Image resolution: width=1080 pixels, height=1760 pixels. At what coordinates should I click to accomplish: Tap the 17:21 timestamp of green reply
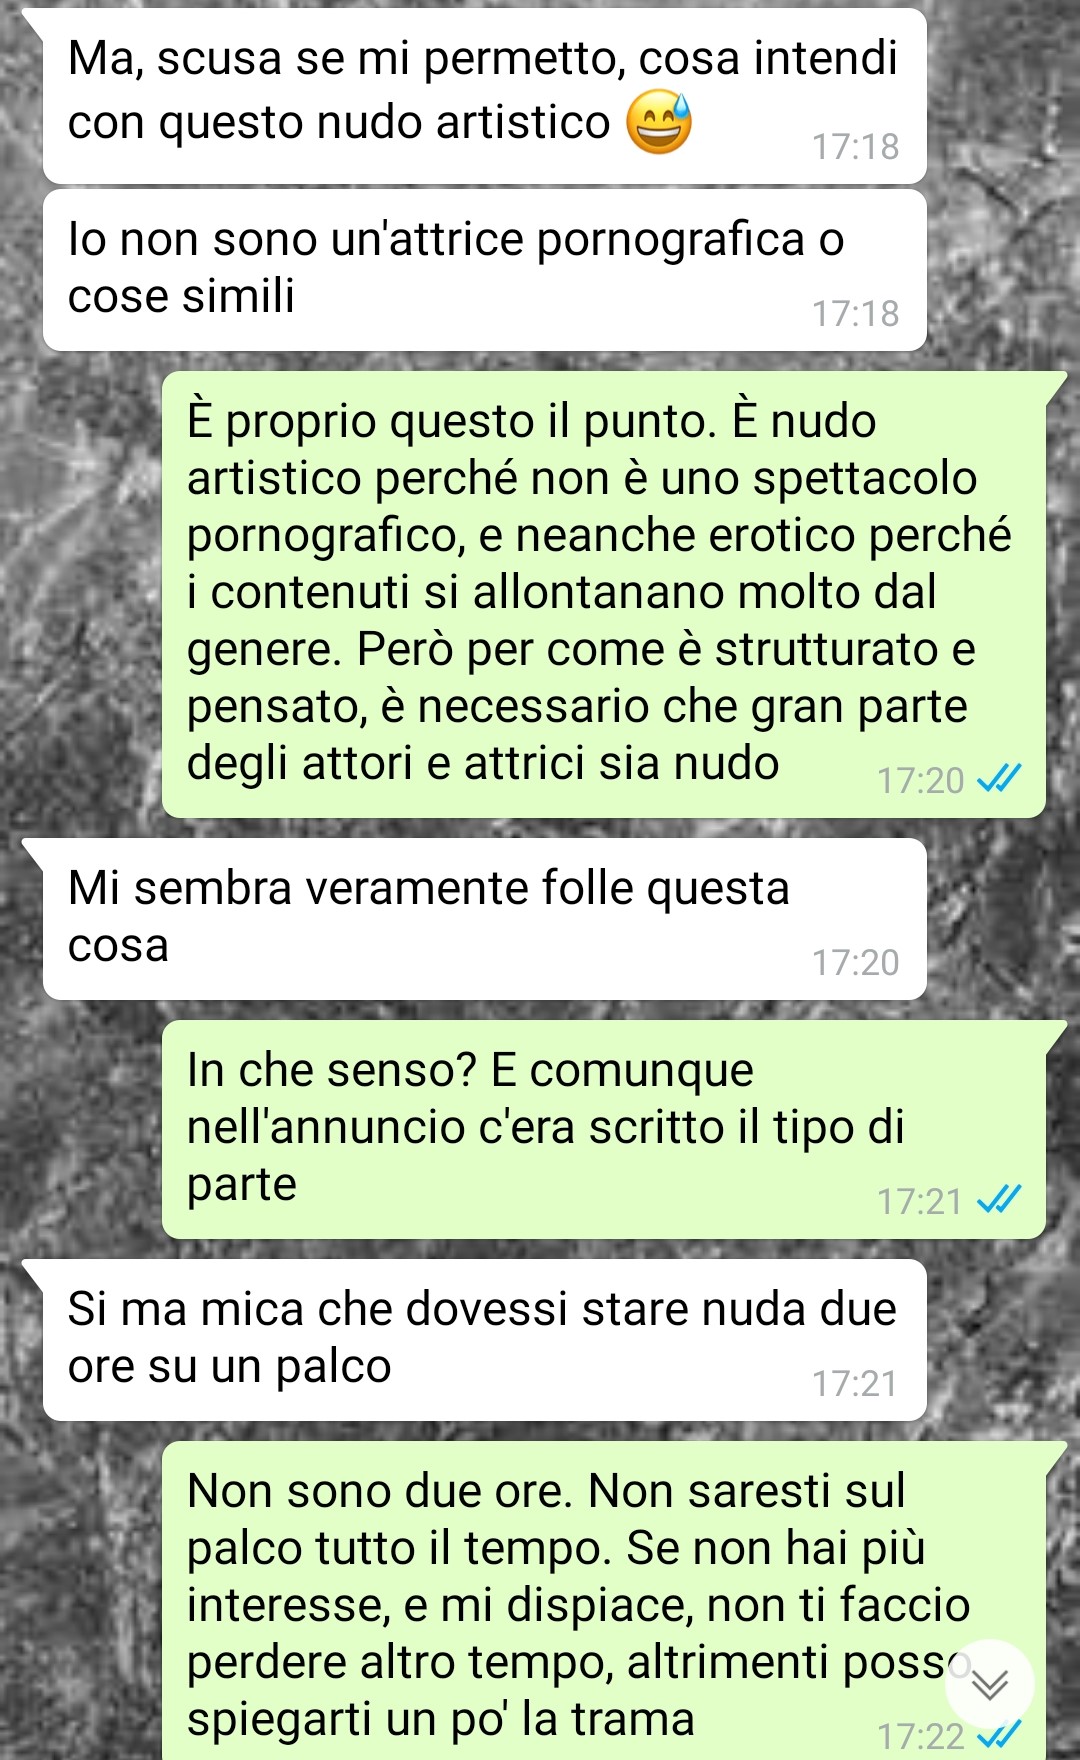(920, 1201)
